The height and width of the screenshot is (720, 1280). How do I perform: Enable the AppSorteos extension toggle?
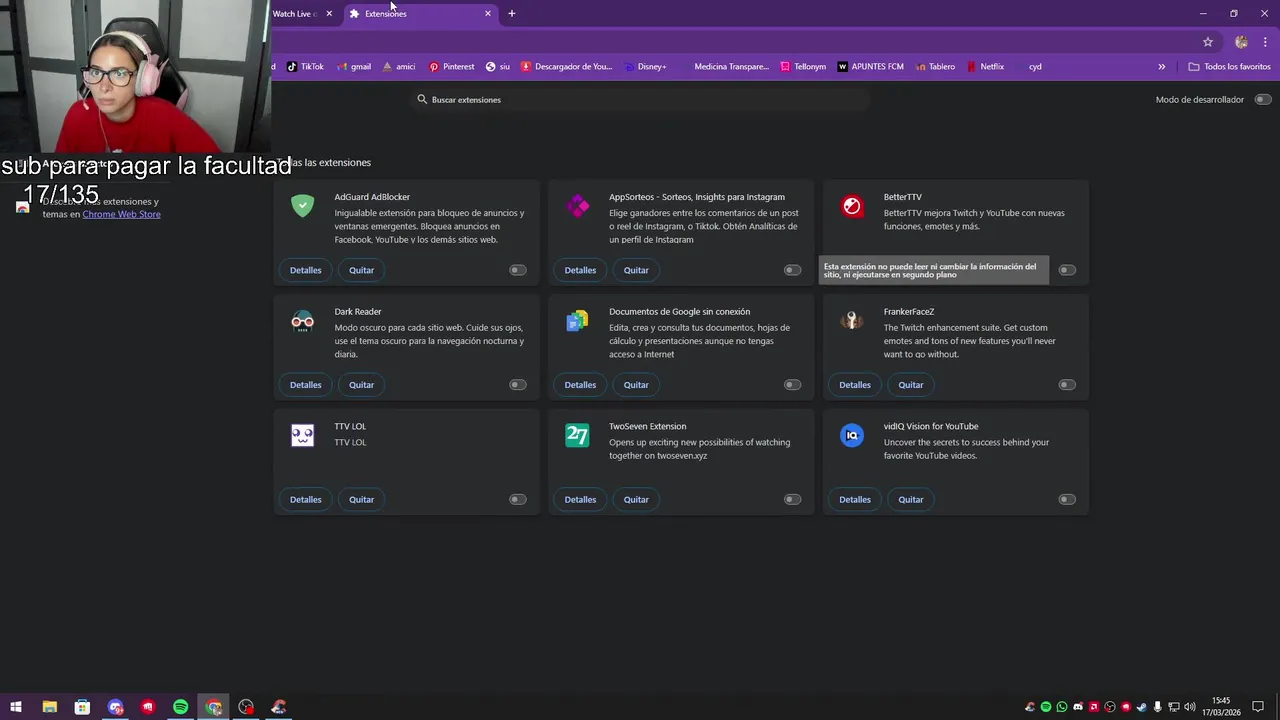[x=792, y=270]
